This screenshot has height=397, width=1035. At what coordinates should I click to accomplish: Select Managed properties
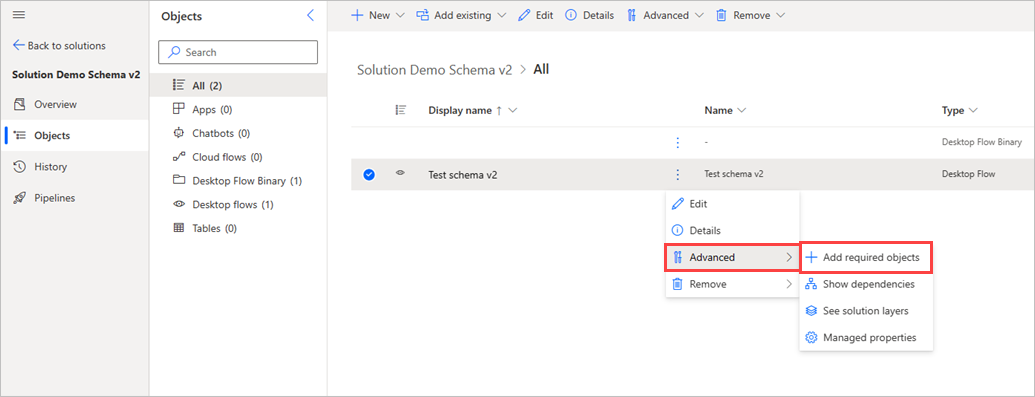tap(865, 338)
